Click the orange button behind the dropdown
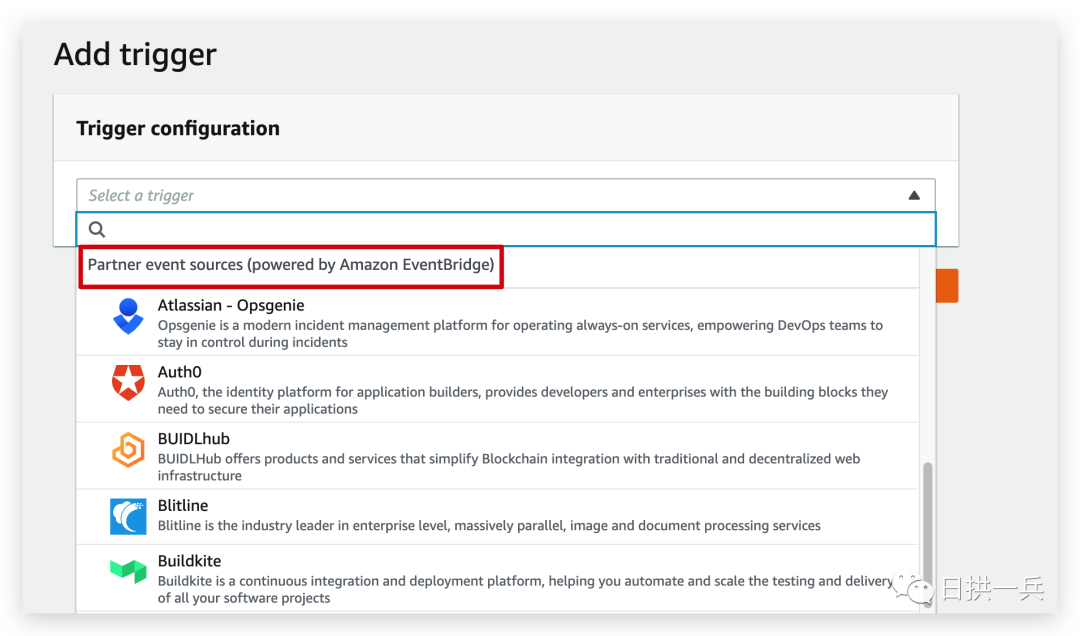This screenshot has height=636, width=1080. [946, 286]
